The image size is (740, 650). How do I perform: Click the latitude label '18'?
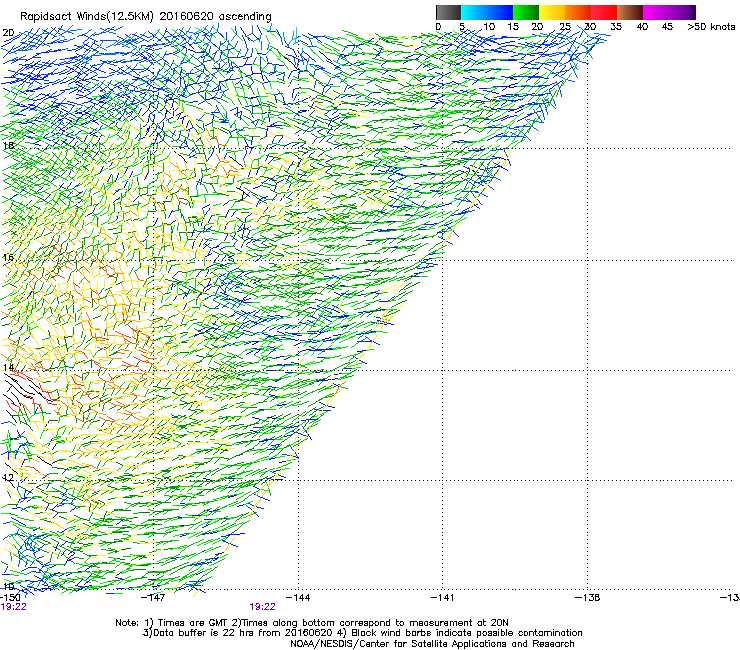click(8, 145)
